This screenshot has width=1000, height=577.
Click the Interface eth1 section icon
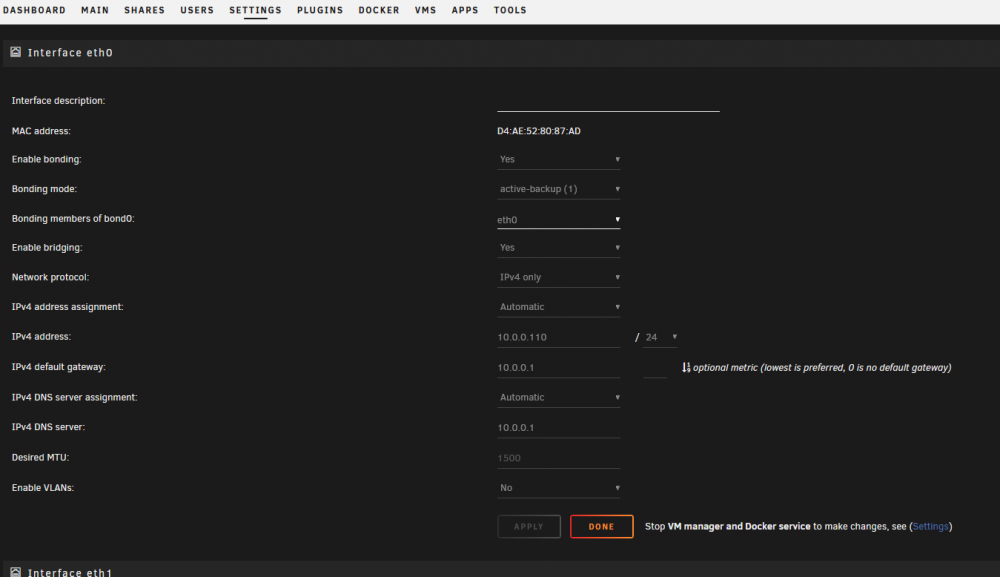(x=15, y=572)
